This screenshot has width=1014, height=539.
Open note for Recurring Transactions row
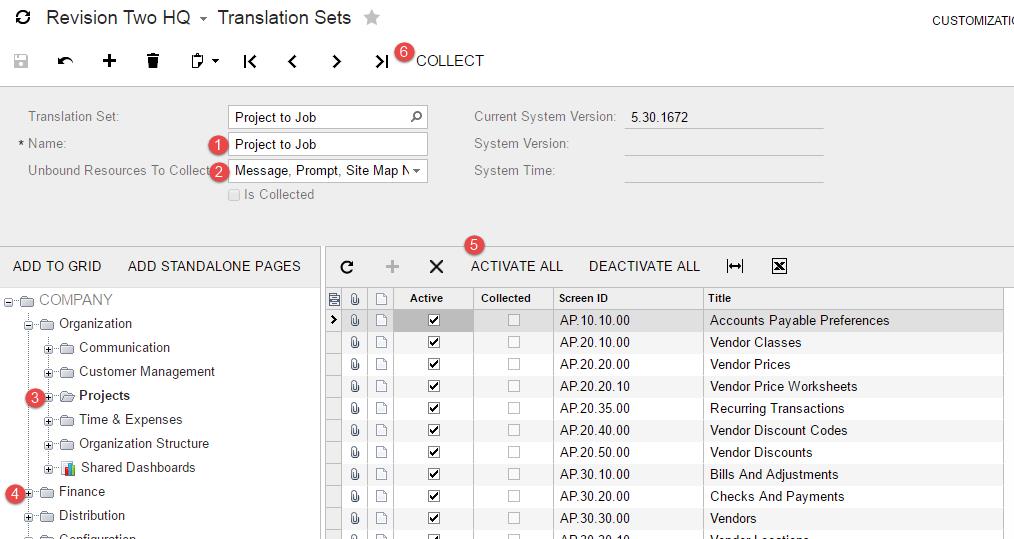pos(382,408)
